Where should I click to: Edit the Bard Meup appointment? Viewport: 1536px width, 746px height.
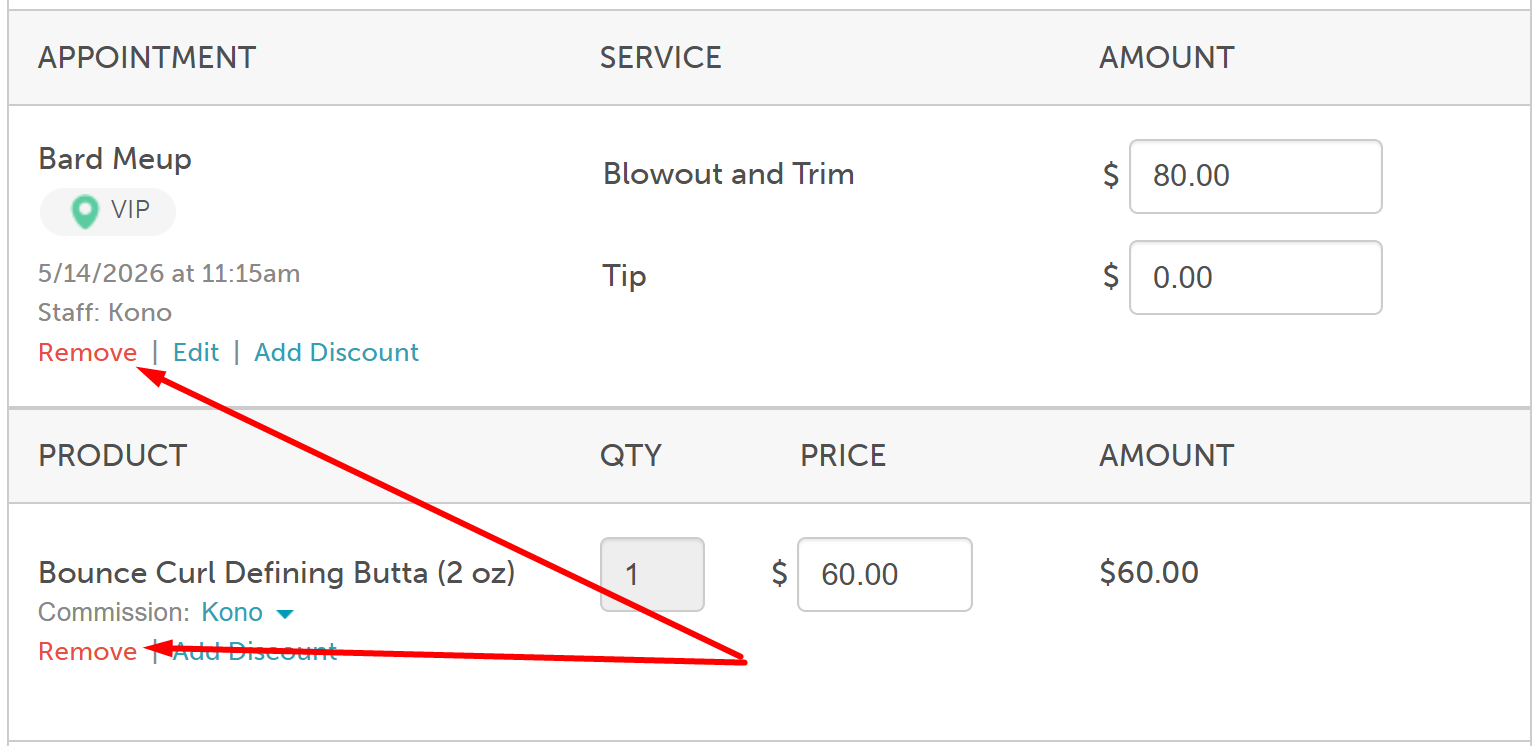[196, 353]
